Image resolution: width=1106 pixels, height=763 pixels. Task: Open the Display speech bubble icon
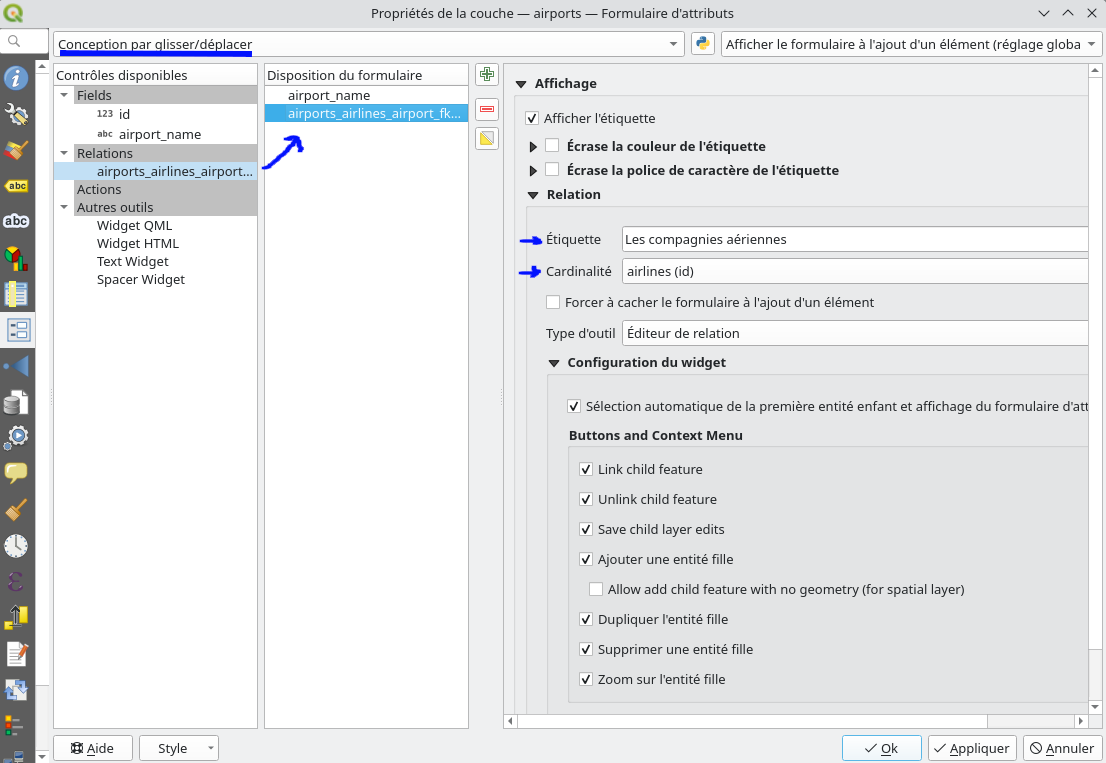click(x=16, y=473)
